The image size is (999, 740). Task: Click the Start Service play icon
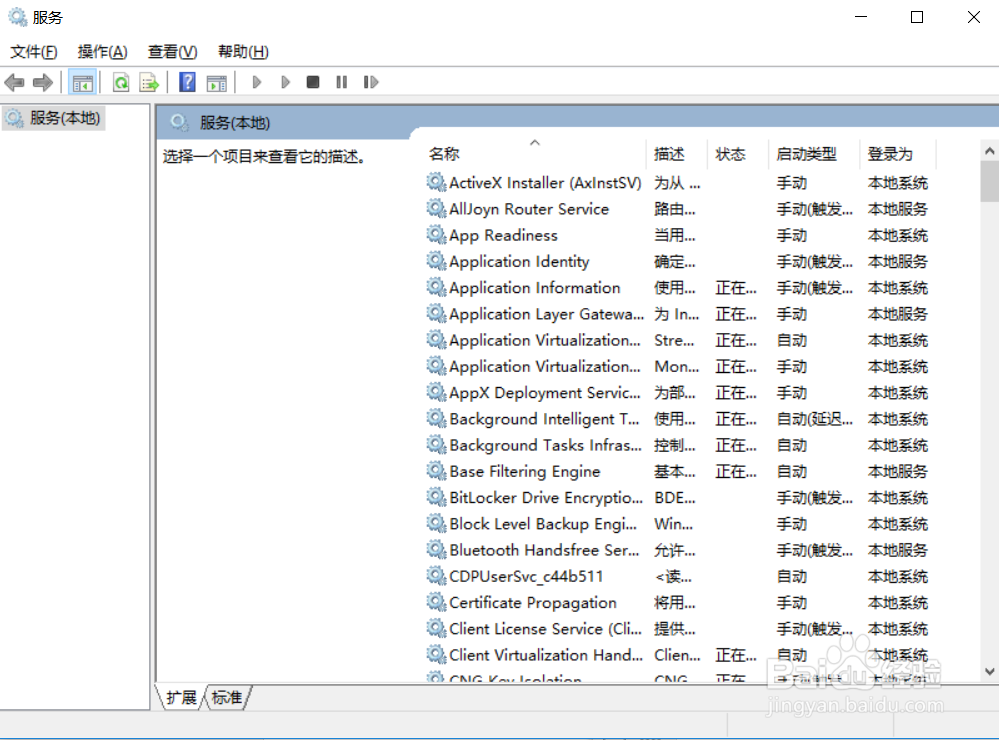coord(257,82)
